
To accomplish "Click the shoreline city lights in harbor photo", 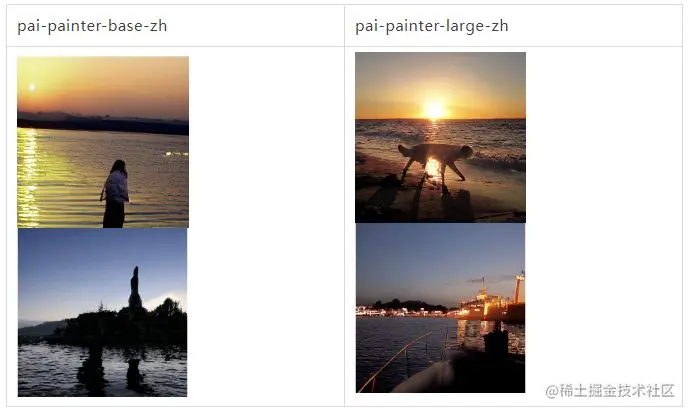I will (x=403, y=312).
